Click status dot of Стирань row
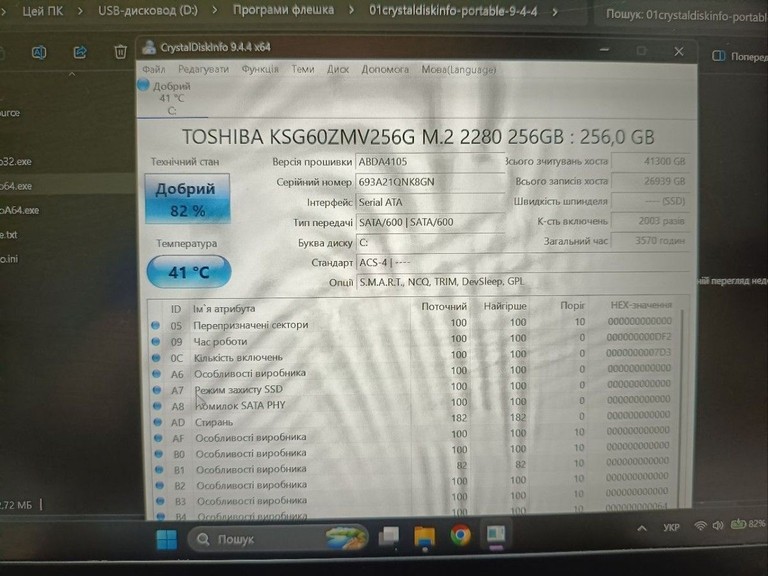768x576 pixels. point(158,422)
